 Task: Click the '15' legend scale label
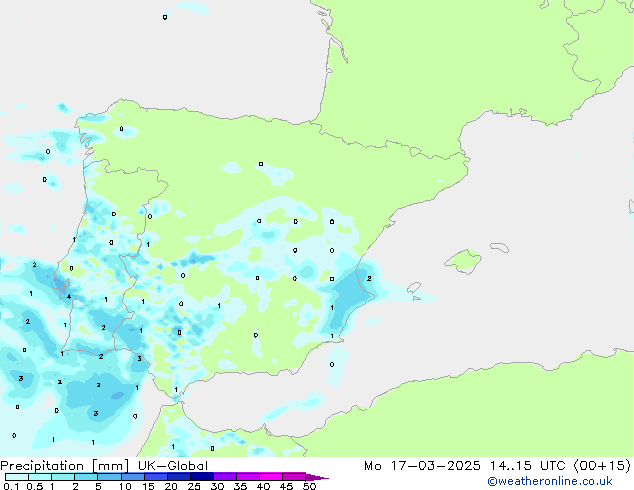coord(148,486)
